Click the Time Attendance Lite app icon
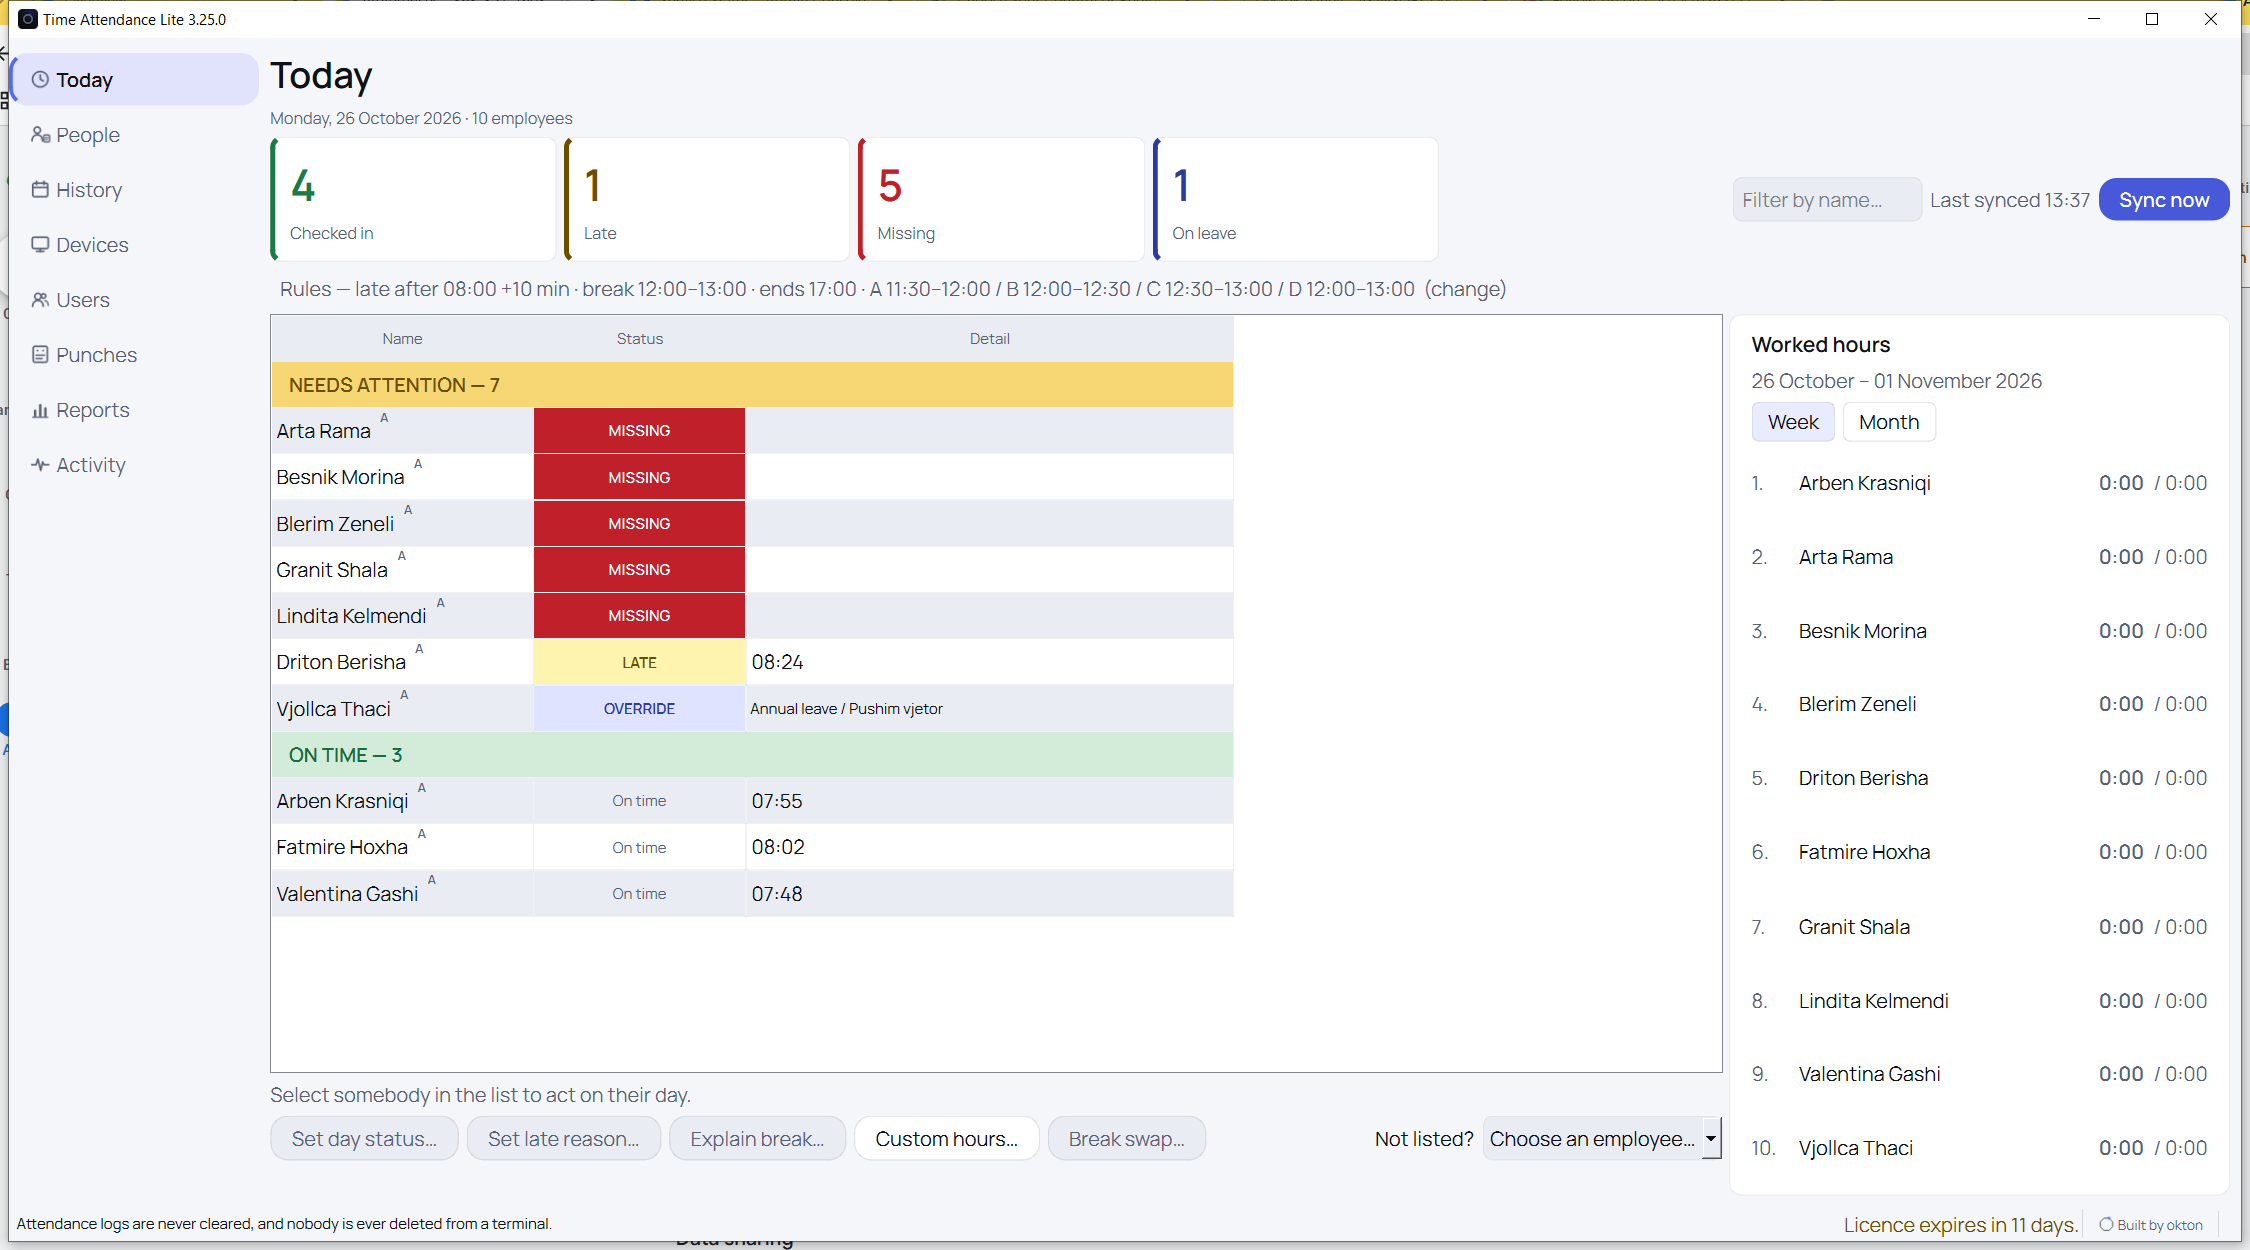 tap(28, 19)
